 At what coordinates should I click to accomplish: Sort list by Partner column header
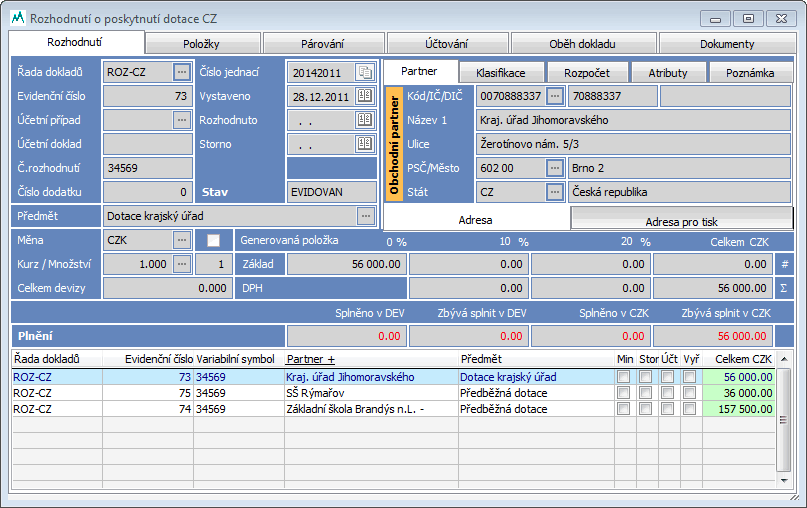pos(310,359)
